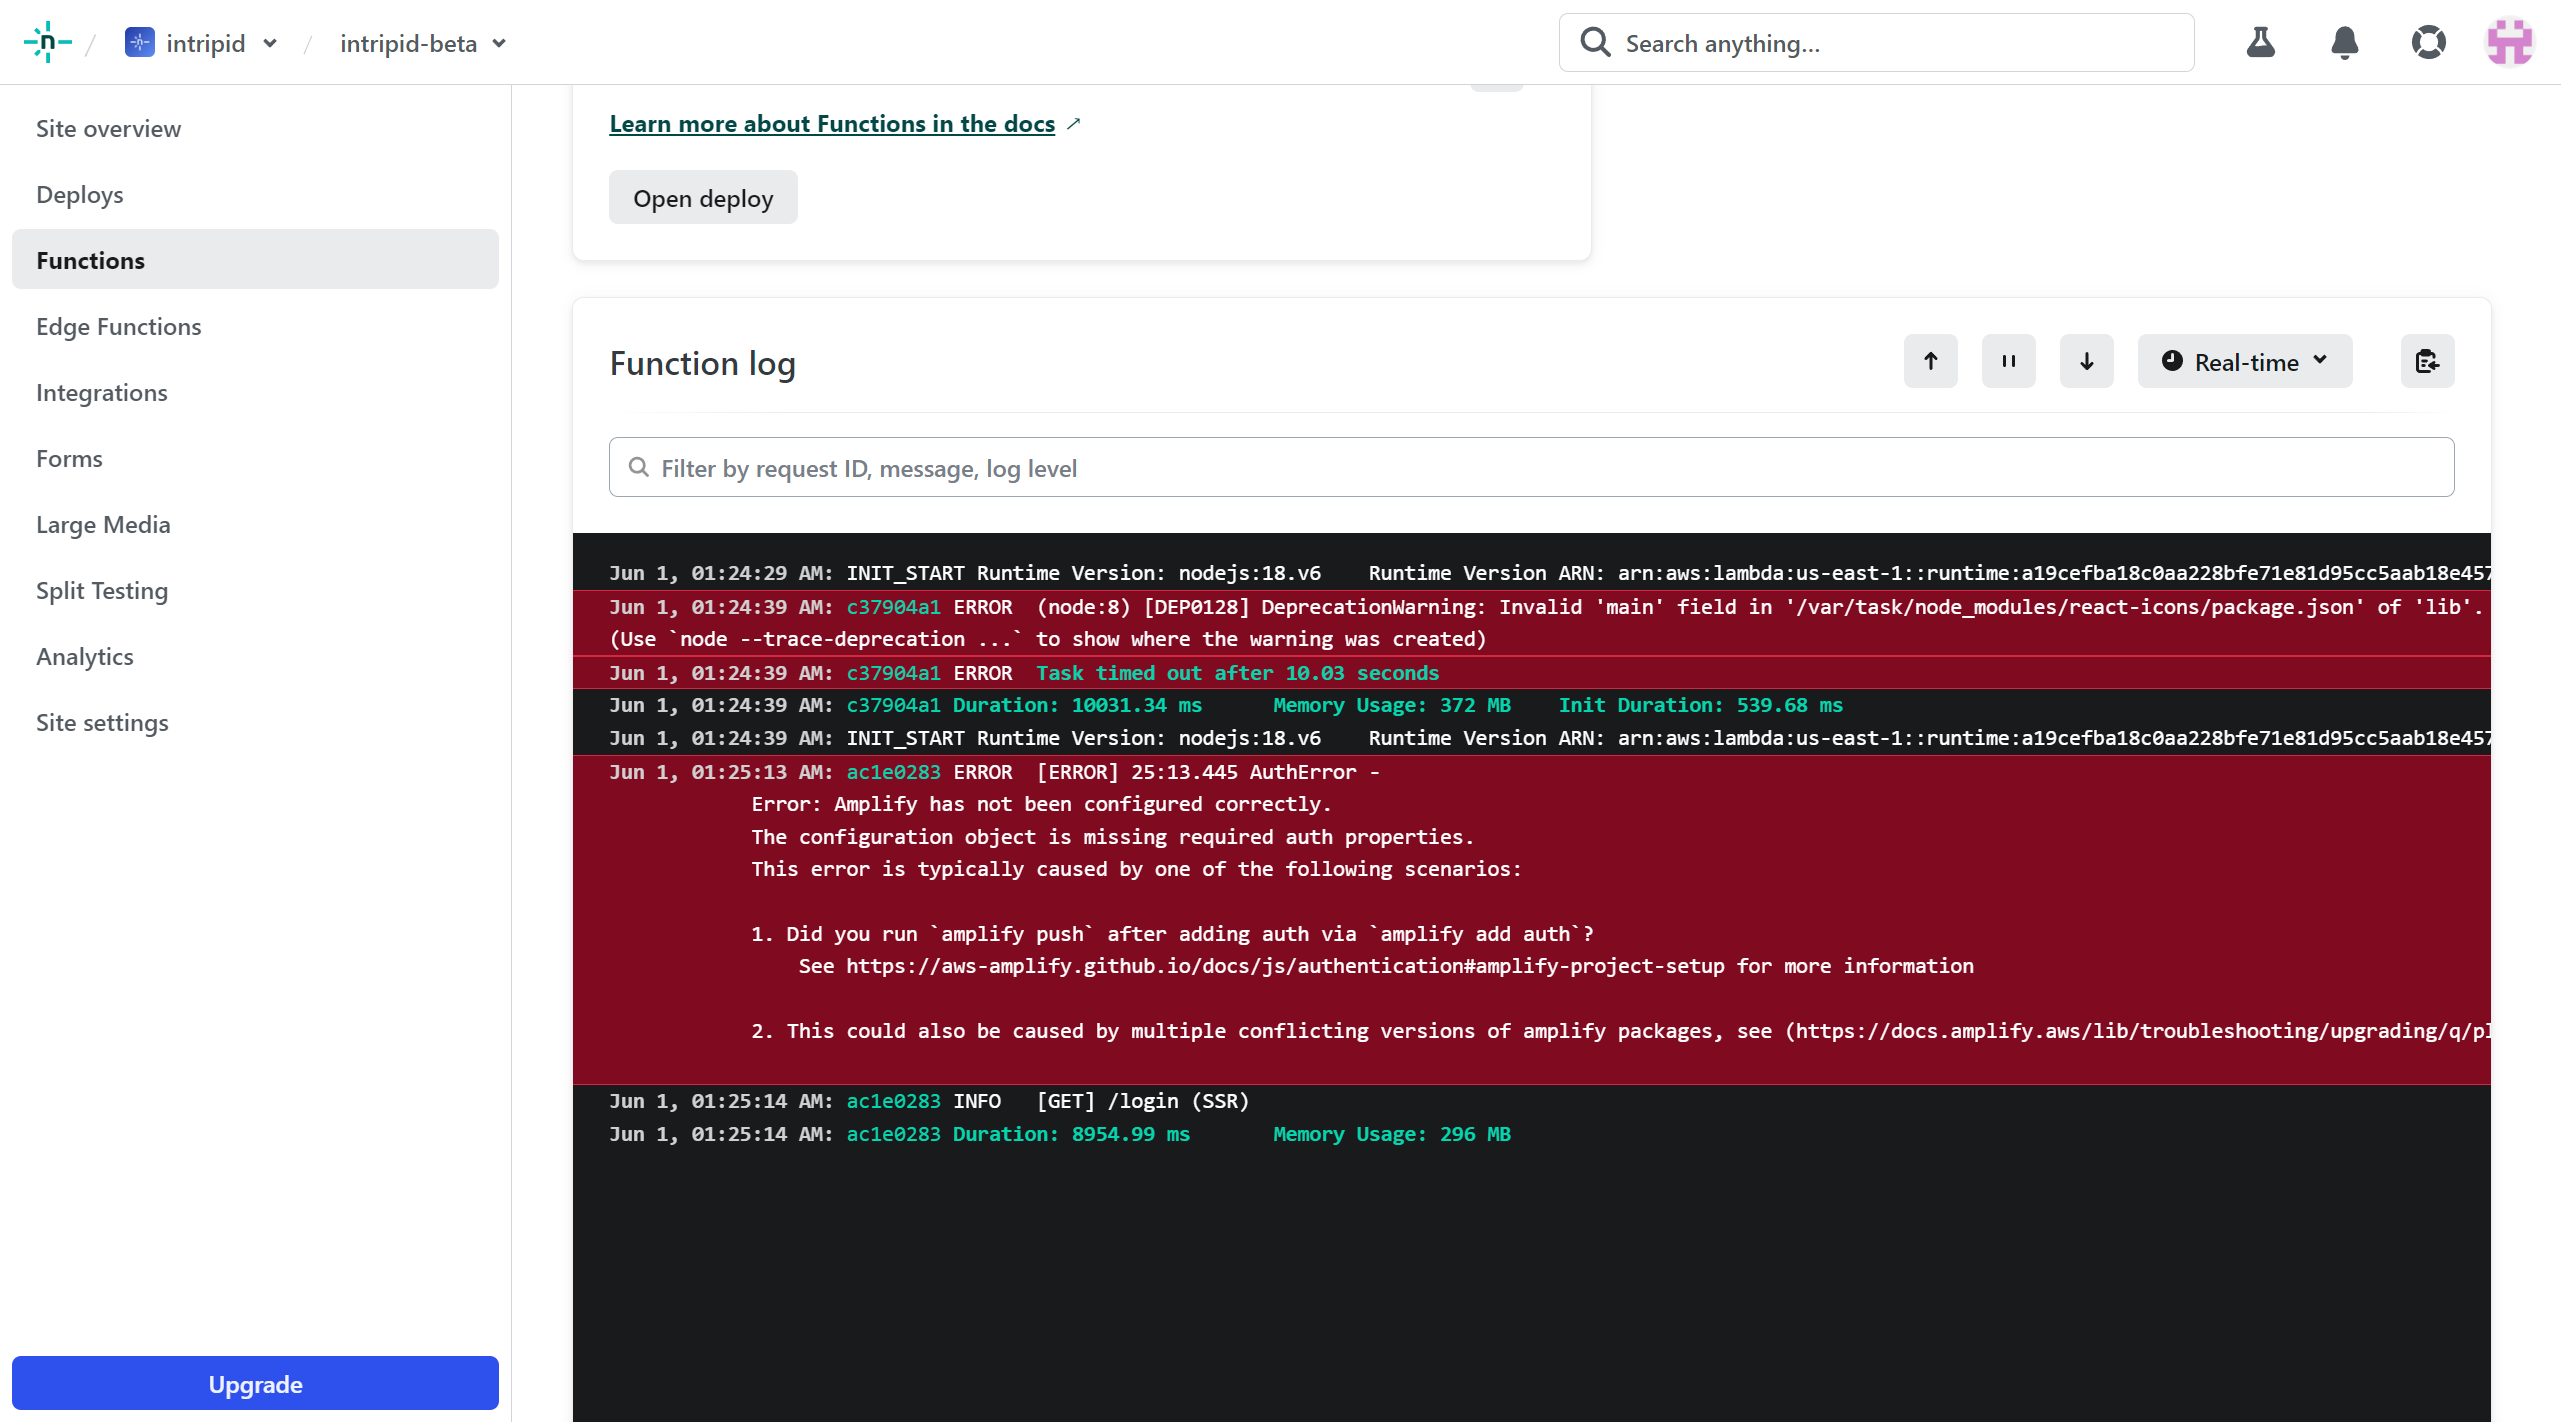Open Learn more about Functions docs link

tap(832, 123)
